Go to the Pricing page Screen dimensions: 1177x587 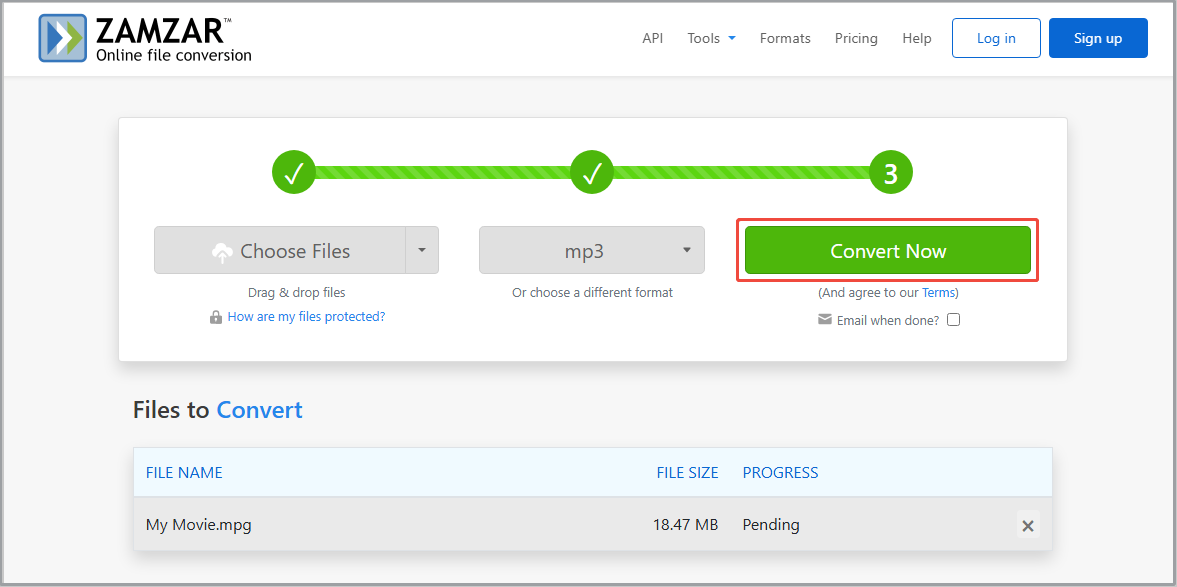pos(856,38)
